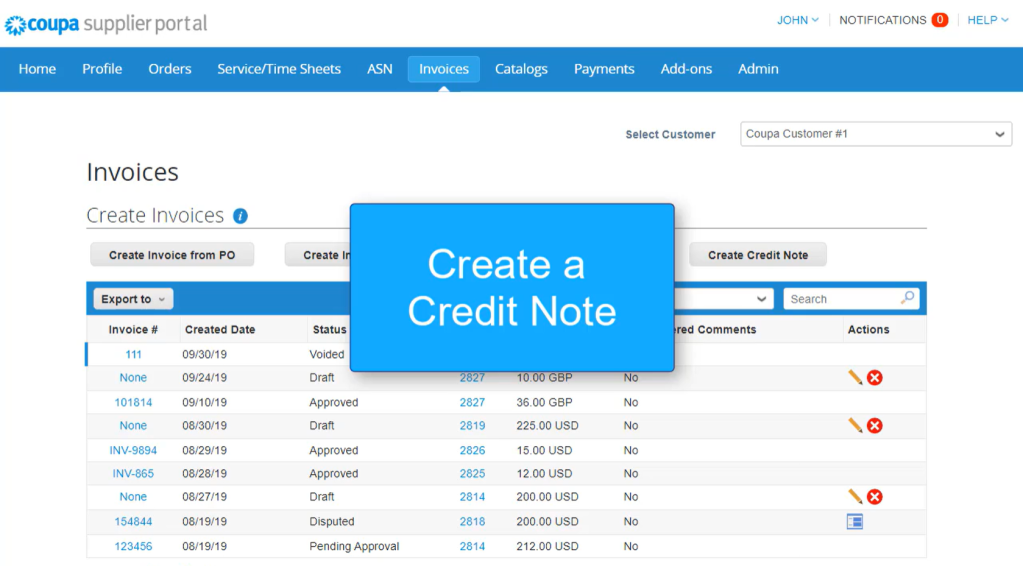Open PO 2814 link in 200.00 USD draft row
Viewport: 1023px width, 566px height.
(x=472, y=497)
